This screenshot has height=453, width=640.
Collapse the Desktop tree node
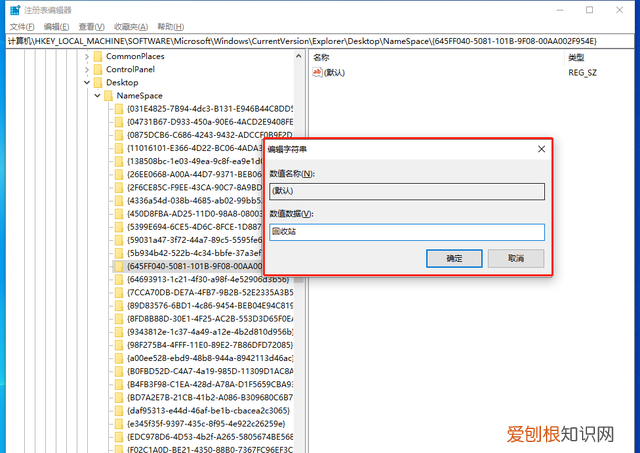87,83
